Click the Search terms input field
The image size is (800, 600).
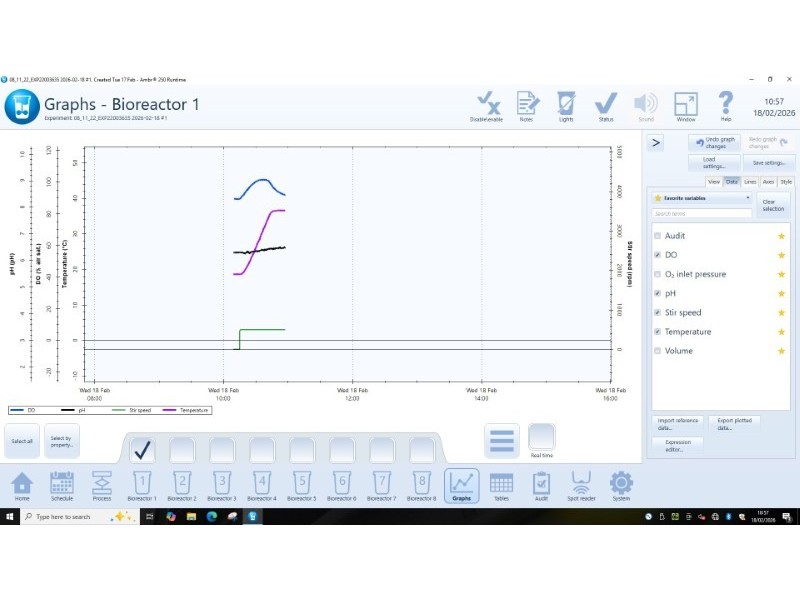[x=701, y=213]
